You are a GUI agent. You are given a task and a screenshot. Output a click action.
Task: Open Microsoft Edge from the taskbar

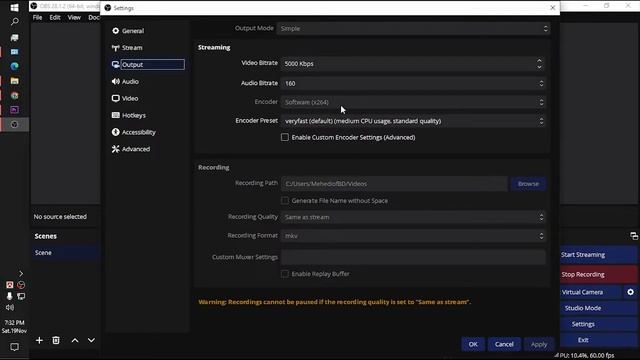[14, 66]
